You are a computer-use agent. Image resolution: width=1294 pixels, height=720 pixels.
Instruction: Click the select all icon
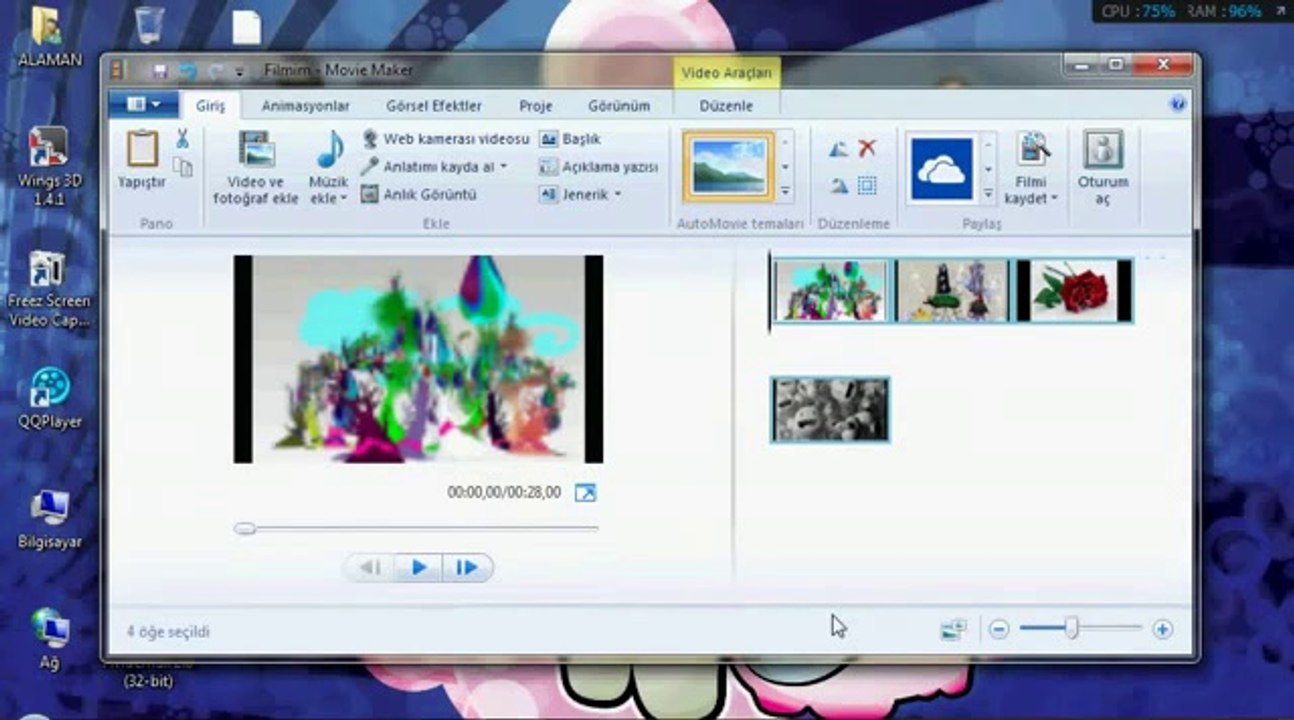[867, 185]
